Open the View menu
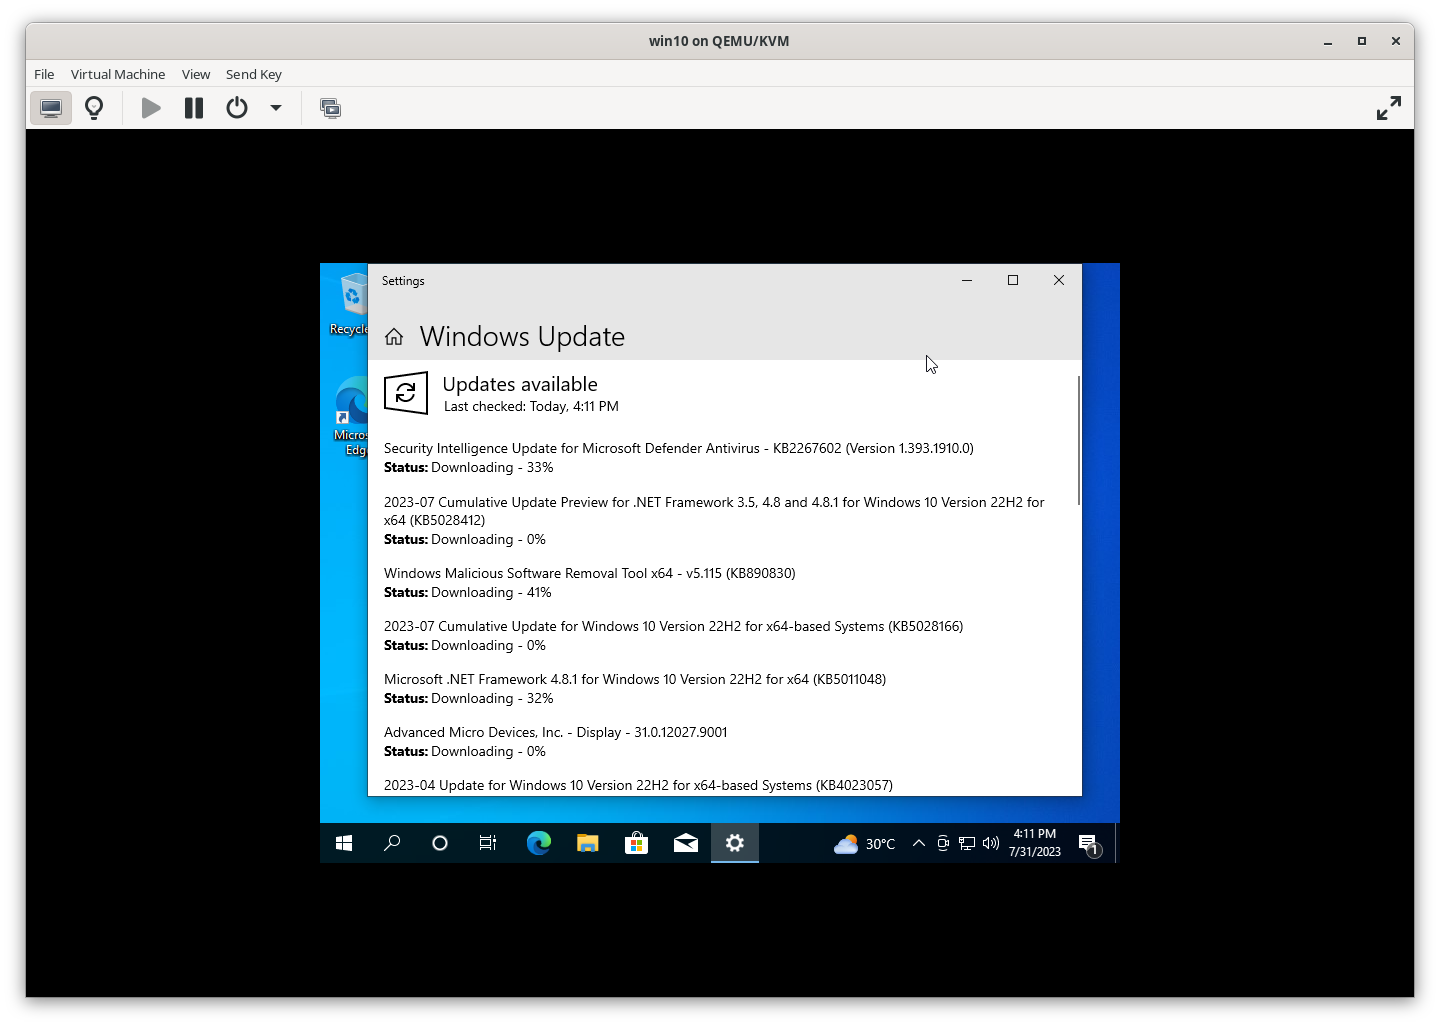1440x1026 pixels. coord(196,74)
